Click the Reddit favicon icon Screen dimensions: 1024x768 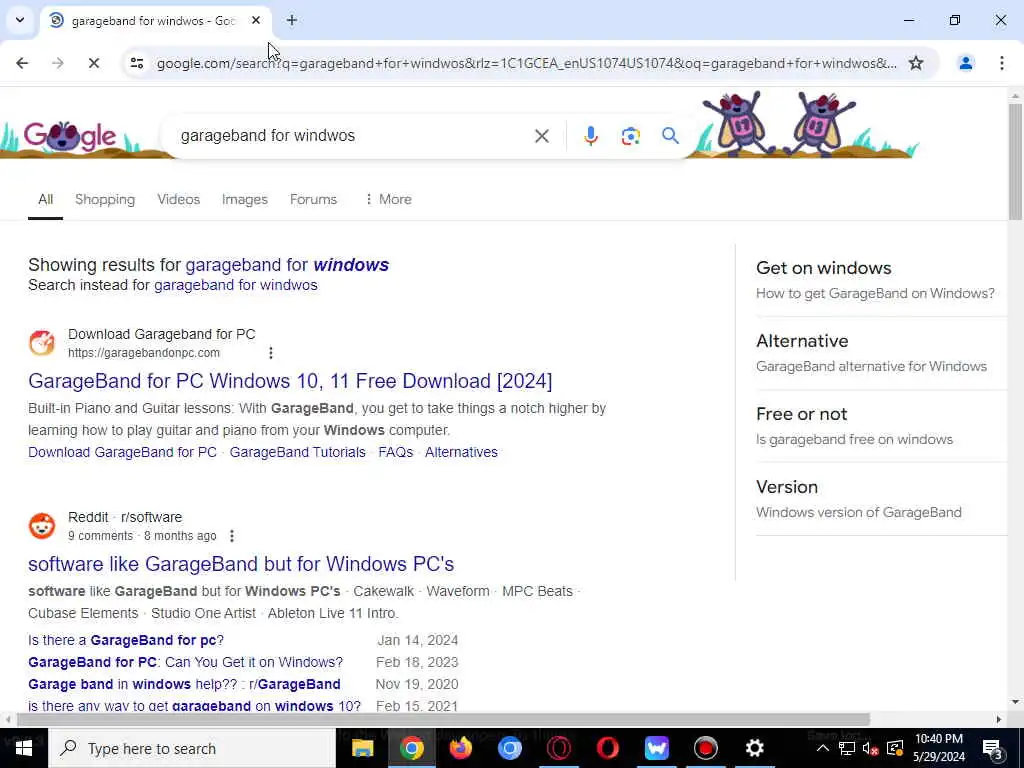point(42,526)
